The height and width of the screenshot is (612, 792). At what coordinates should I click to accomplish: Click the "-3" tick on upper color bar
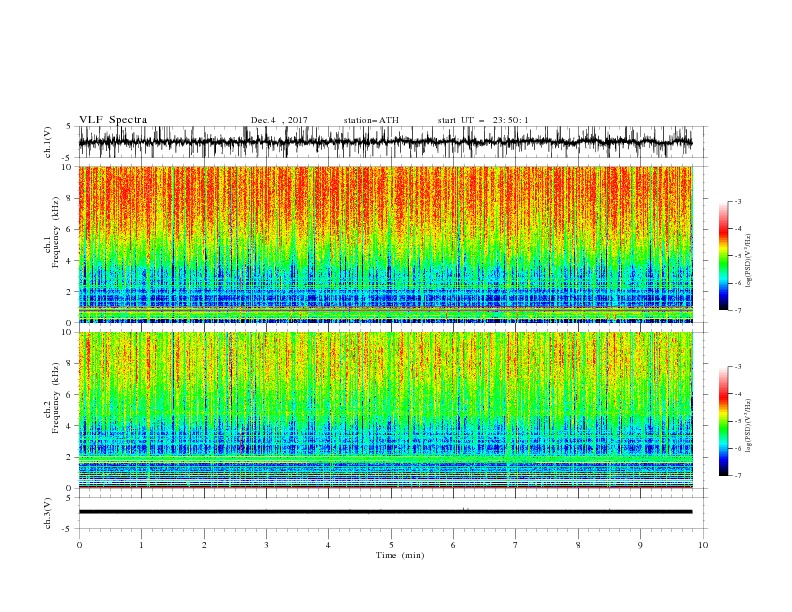click(x=737, y=201)
